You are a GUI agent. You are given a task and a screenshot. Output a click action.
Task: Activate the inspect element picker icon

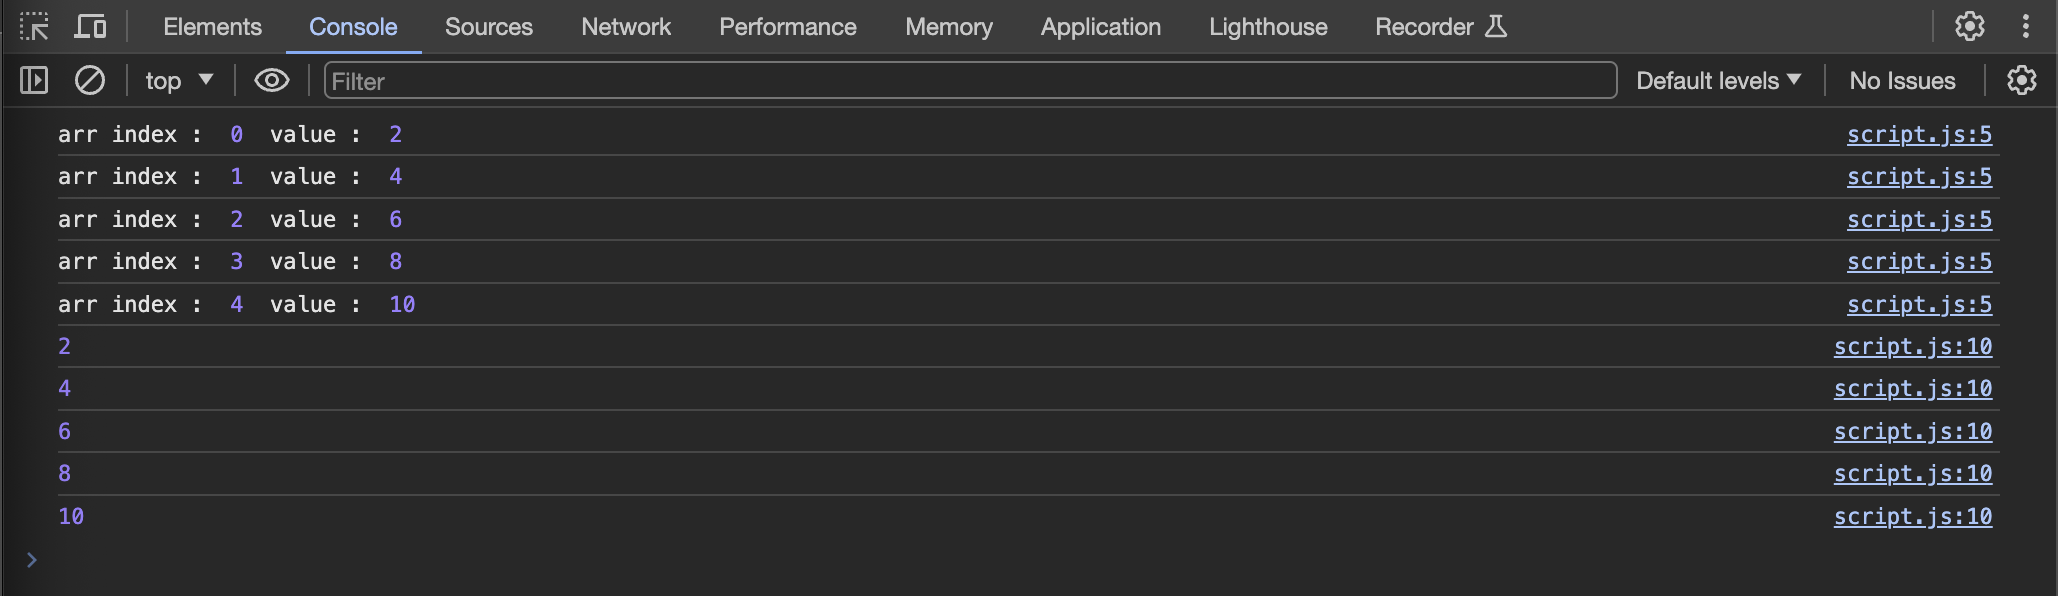[34, 26]
